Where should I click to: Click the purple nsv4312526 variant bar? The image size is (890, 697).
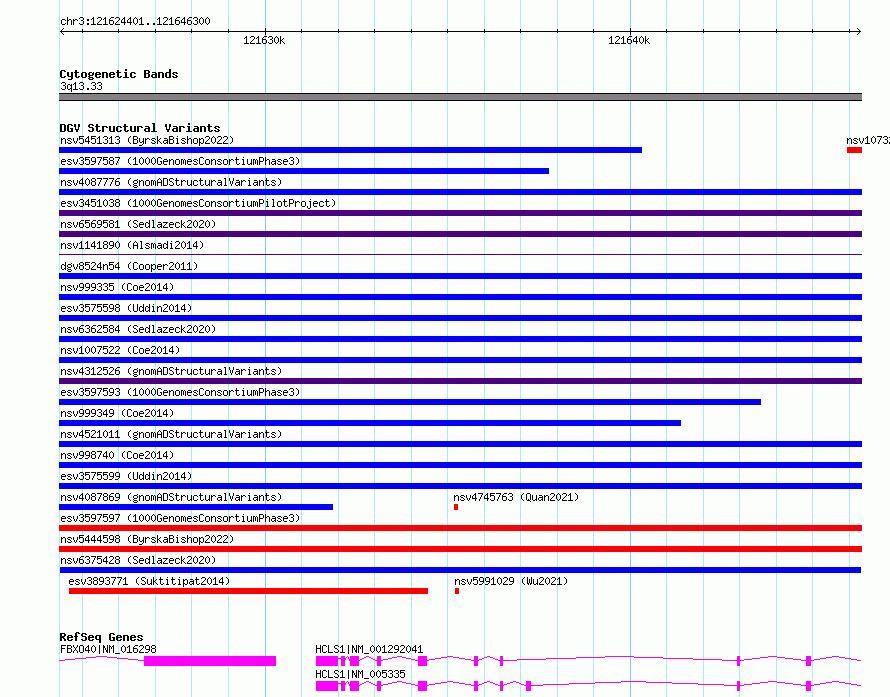click(x=460, y=381)
